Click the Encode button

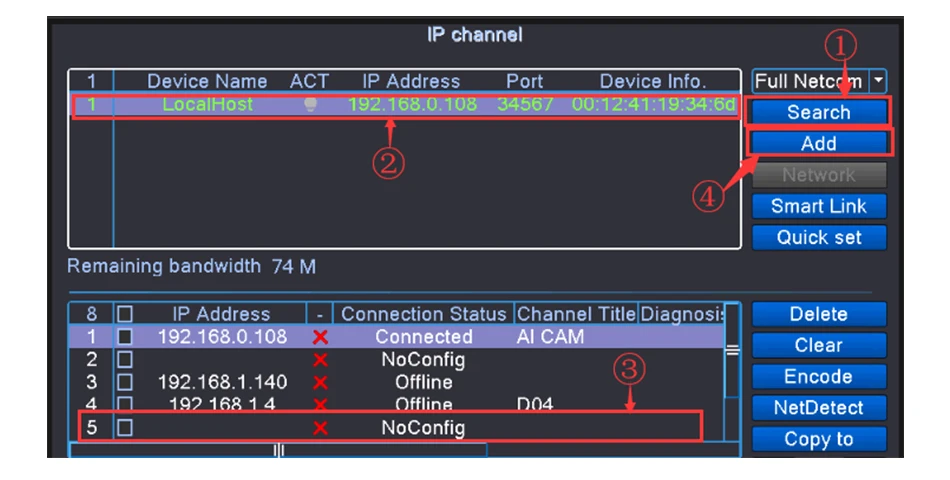[x=818, y=376]
